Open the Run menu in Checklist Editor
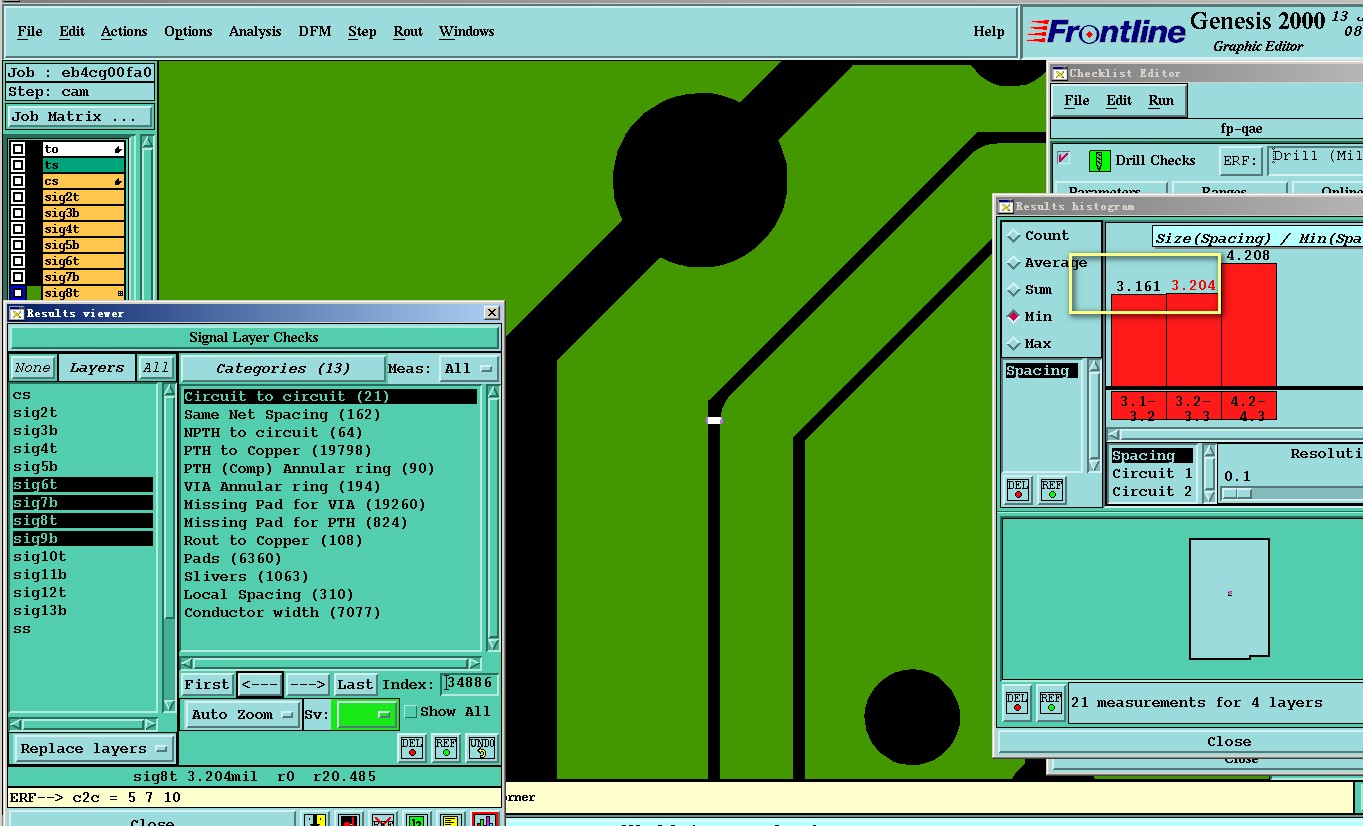The height and width of the screenshot is (826, 1363). click(x=1161, y=100)
